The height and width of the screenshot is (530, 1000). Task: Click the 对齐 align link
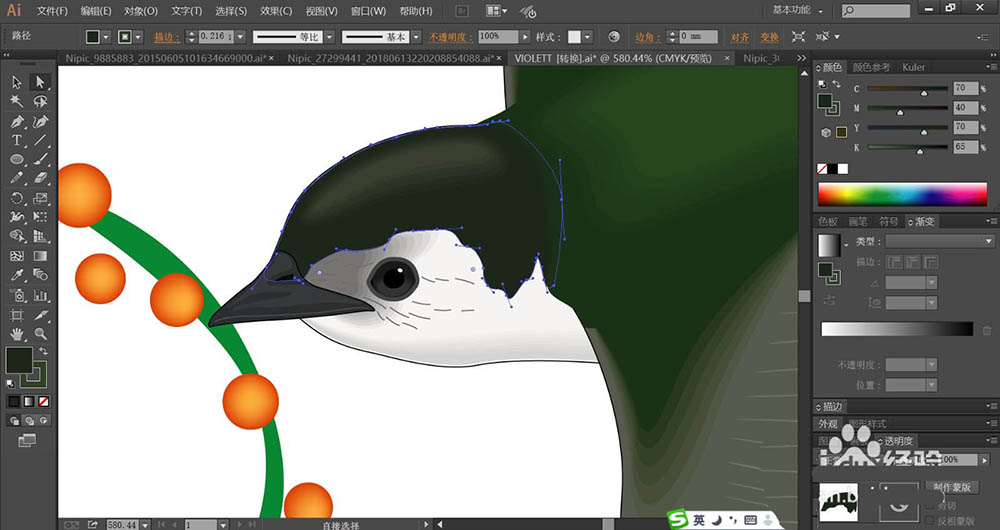point(740,37)
